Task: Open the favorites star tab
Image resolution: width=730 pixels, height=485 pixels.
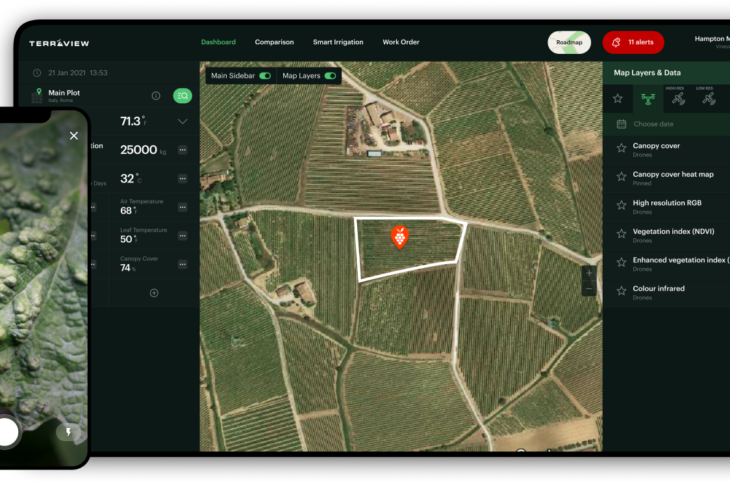Action: point(617,98)
